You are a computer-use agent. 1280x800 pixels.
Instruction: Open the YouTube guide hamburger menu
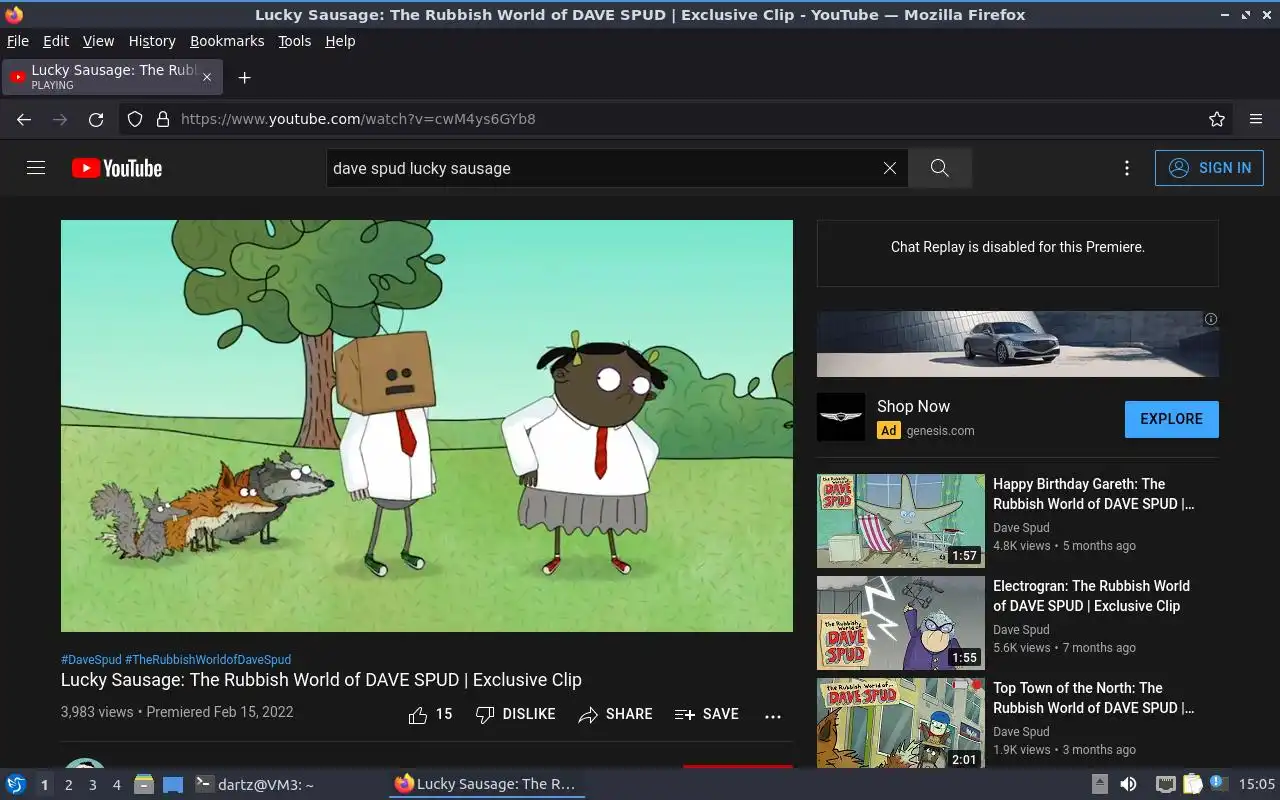click(36, 168)
